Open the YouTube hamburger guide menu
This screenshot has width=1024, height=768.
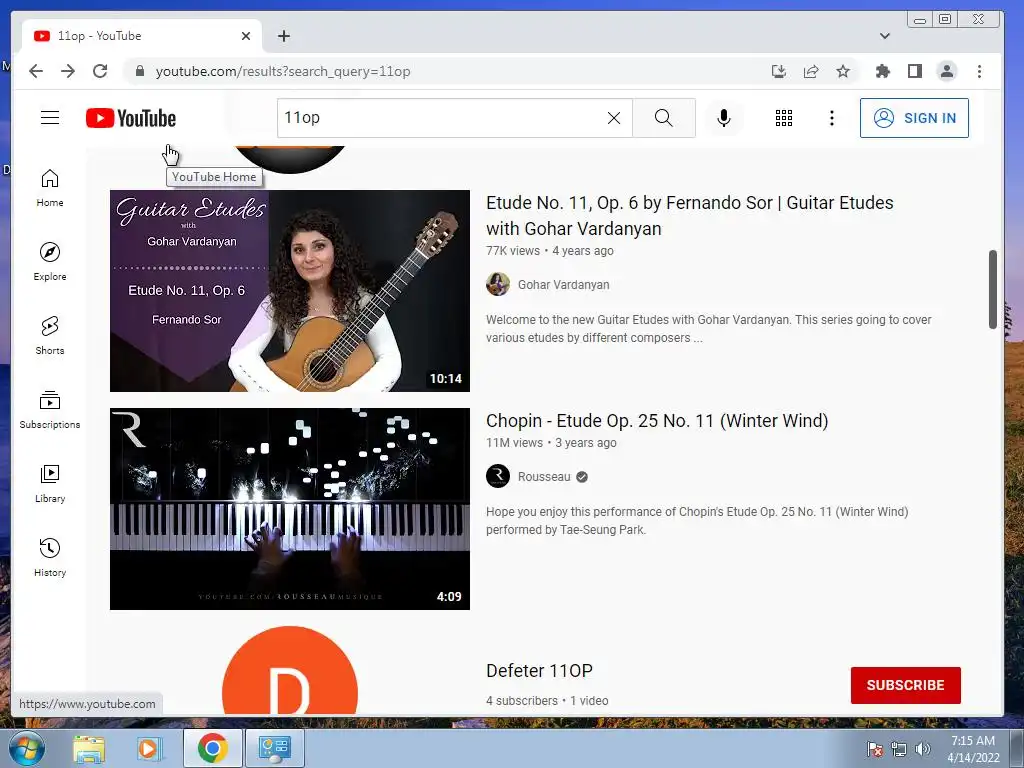(50, 118)
